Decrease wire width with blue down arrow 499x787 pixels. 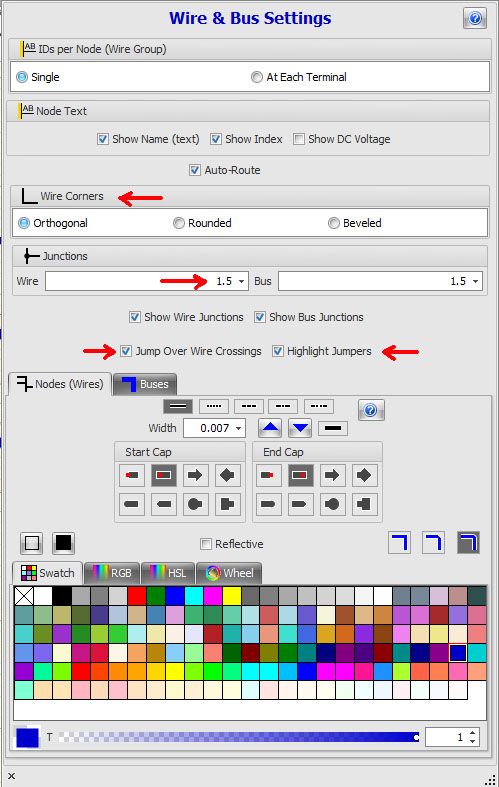[x=300, y=428]
